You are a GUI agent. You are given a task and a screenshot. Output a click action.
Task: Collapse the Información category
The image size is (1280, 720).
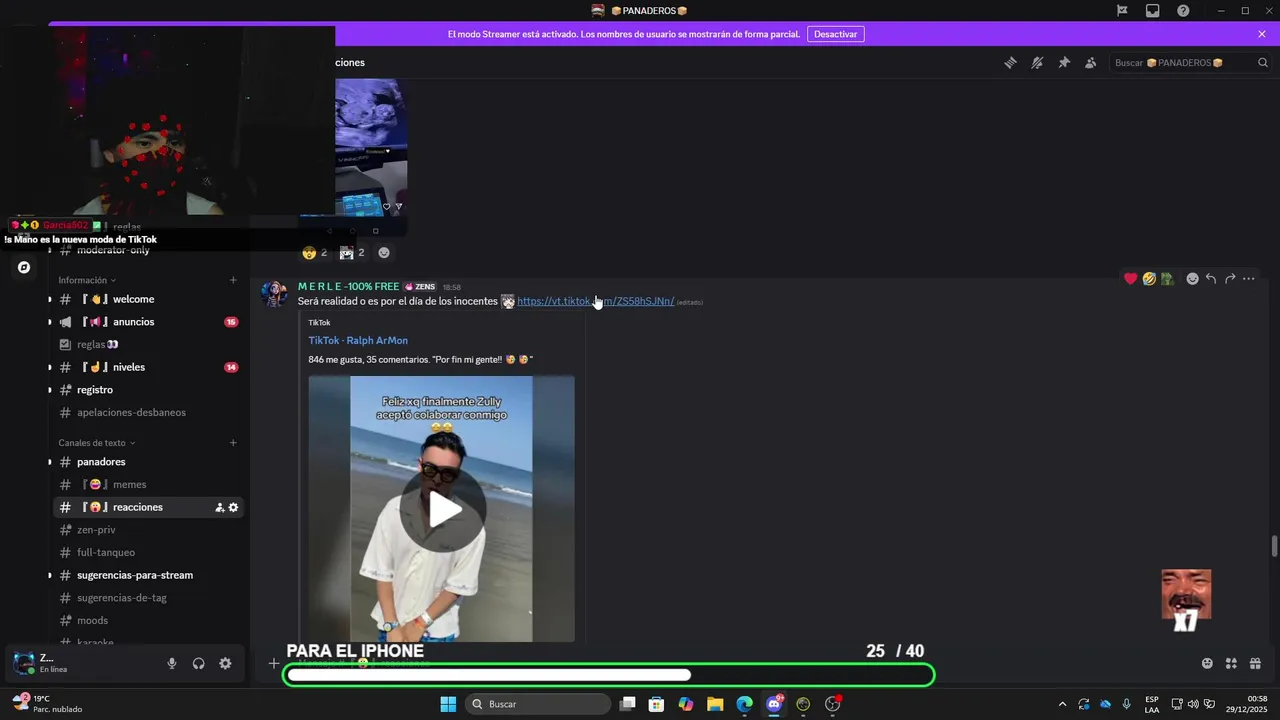pyautogui.click(x=87, y=280)
